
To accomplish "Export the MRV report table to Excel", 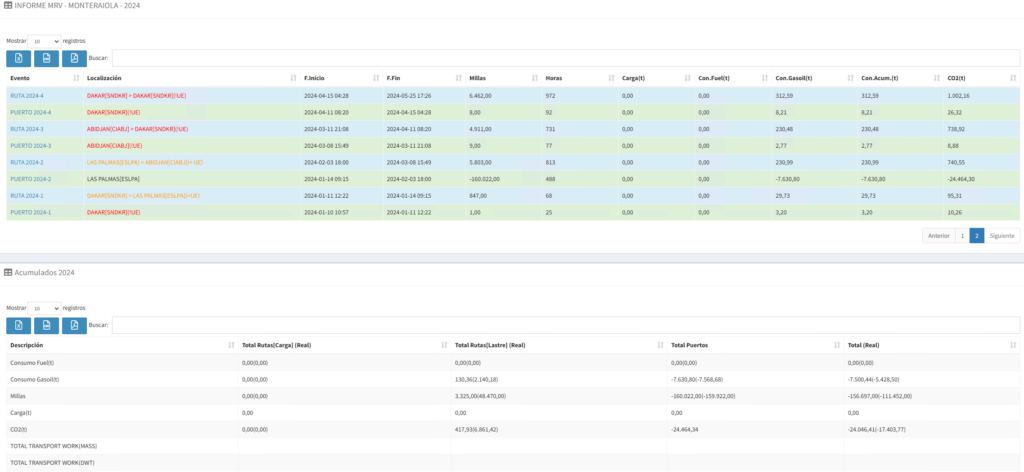I will 19,58.
